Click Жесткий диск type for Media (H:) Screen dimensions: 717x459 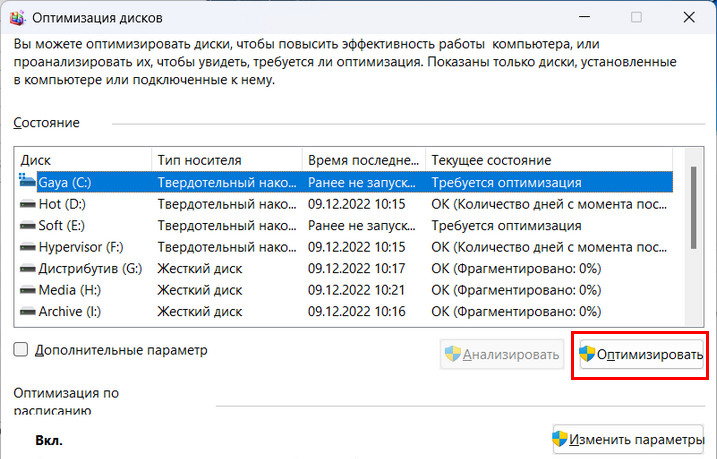coord(200,290)
